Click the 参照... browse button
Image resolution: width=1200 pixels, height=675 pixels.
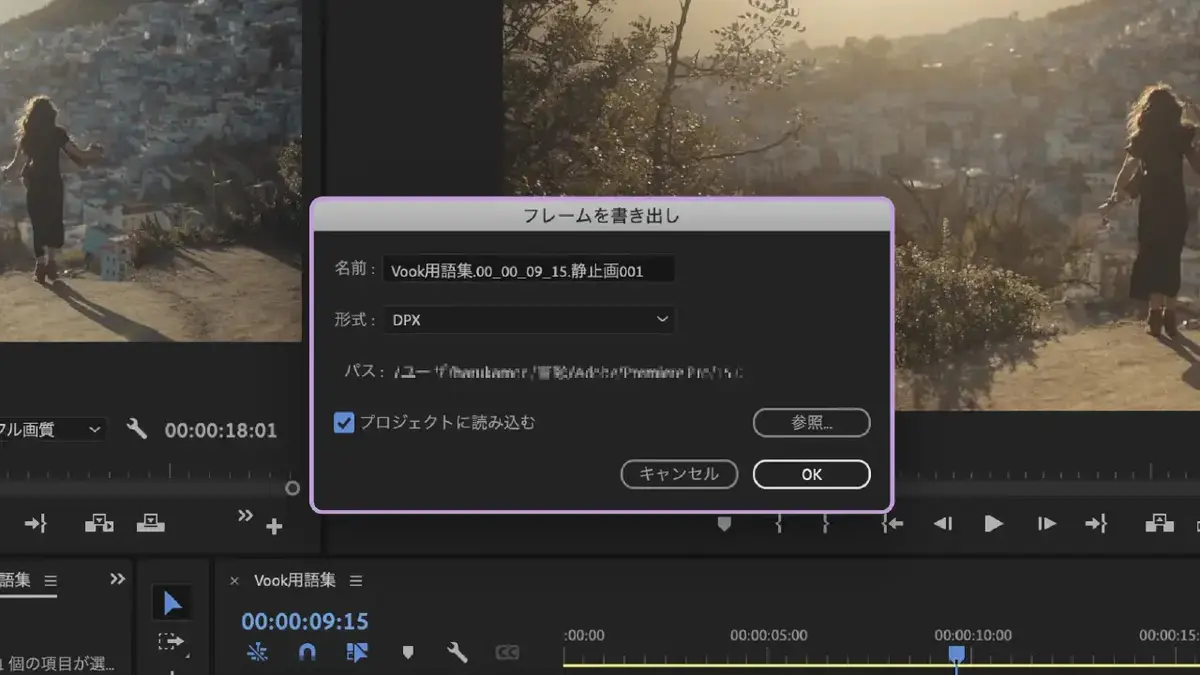pos(812,422)
